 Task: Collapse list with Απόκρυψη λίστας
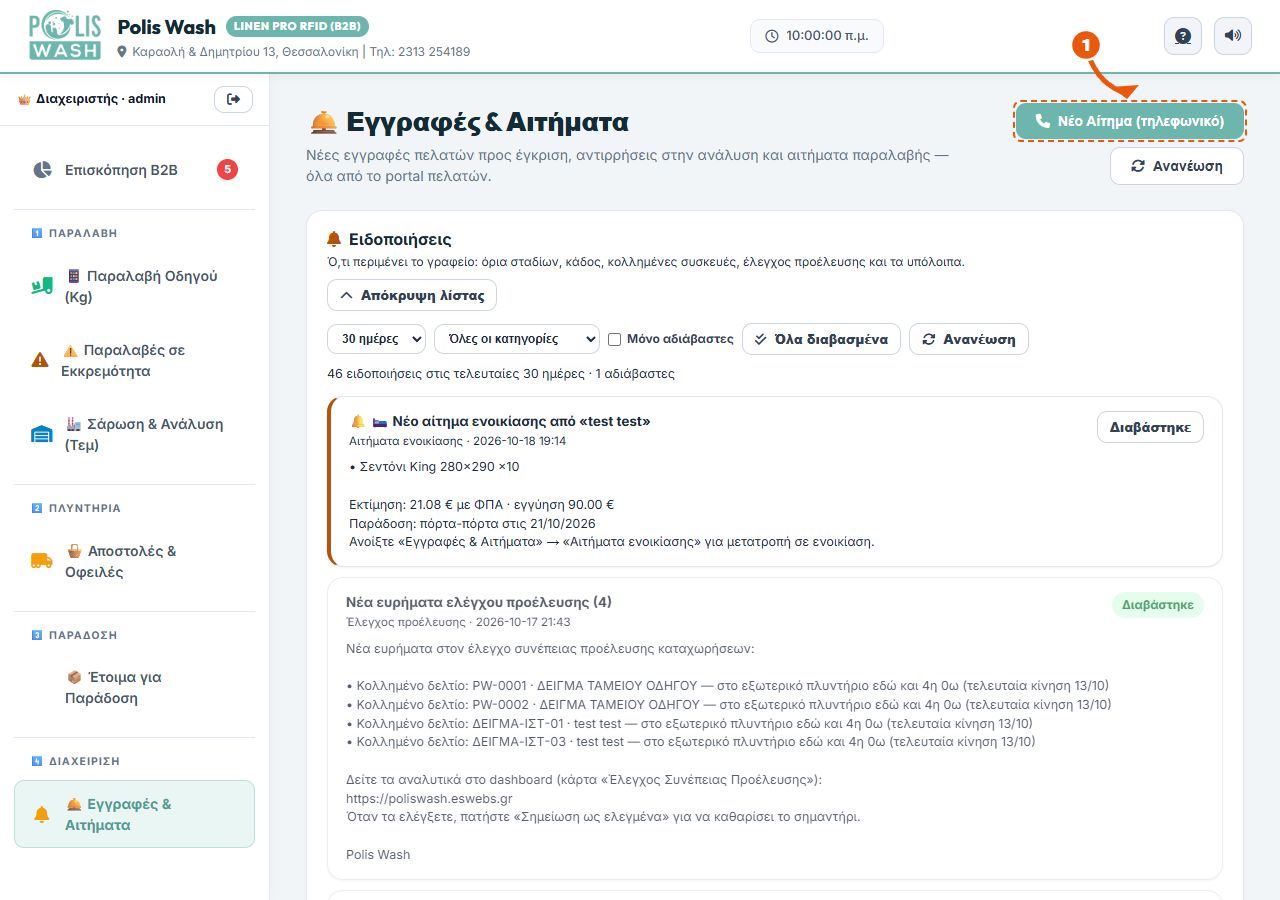point(412,295)
